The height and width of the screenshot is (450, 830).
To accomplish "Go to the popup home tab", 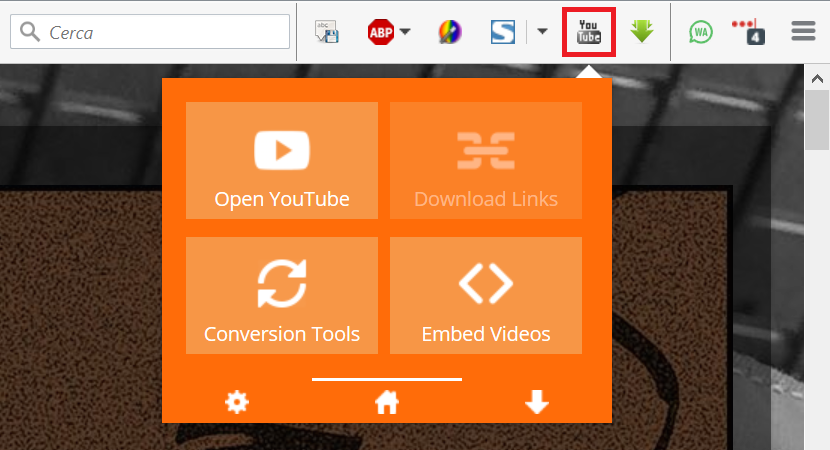I will point(387,402).
